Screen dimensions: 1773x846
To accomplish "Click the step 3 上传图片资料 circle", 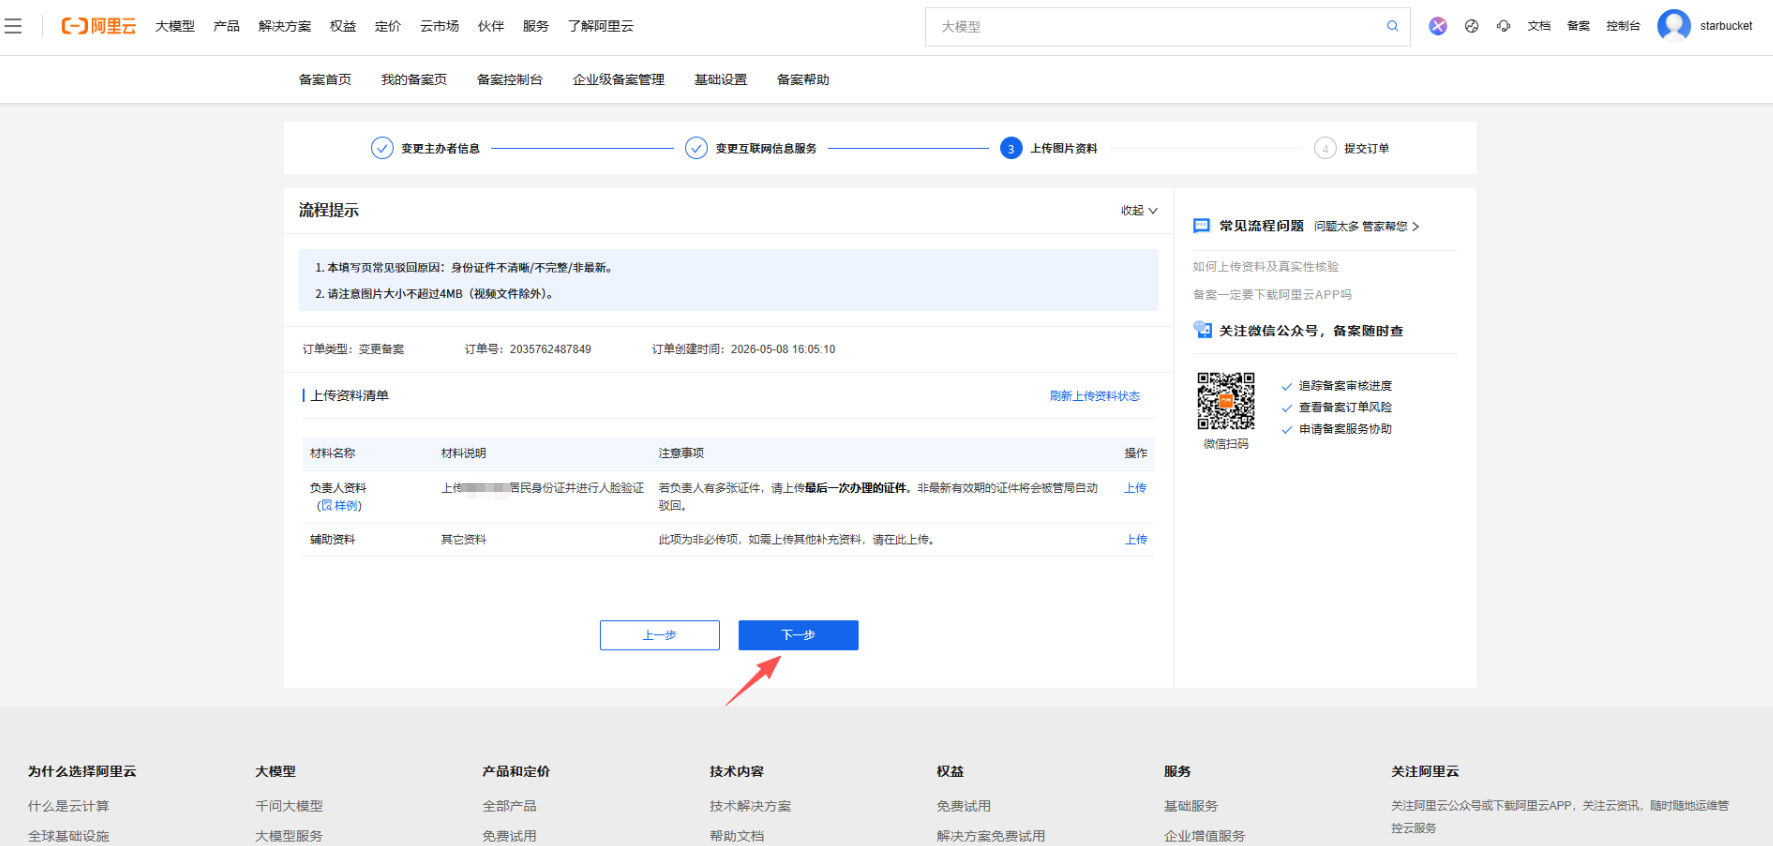I will 1011,148.
